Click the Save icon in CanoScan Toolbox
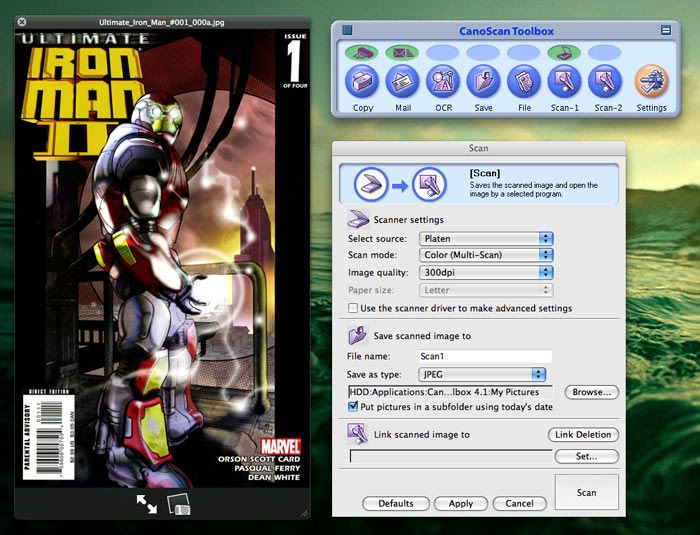 tap(483, 81)
